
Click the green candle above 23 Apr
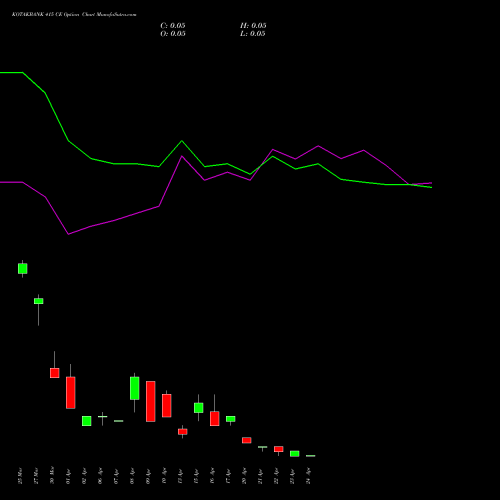[295, 454]
